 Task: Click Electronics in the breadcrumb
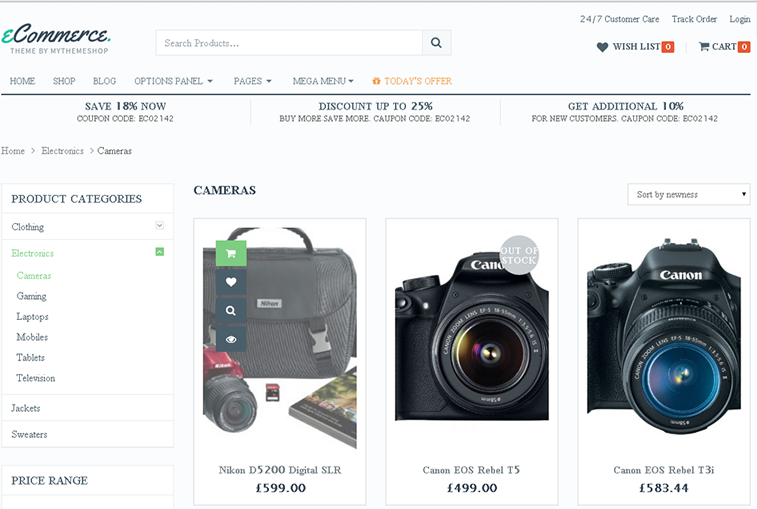[x=62, y=151]
